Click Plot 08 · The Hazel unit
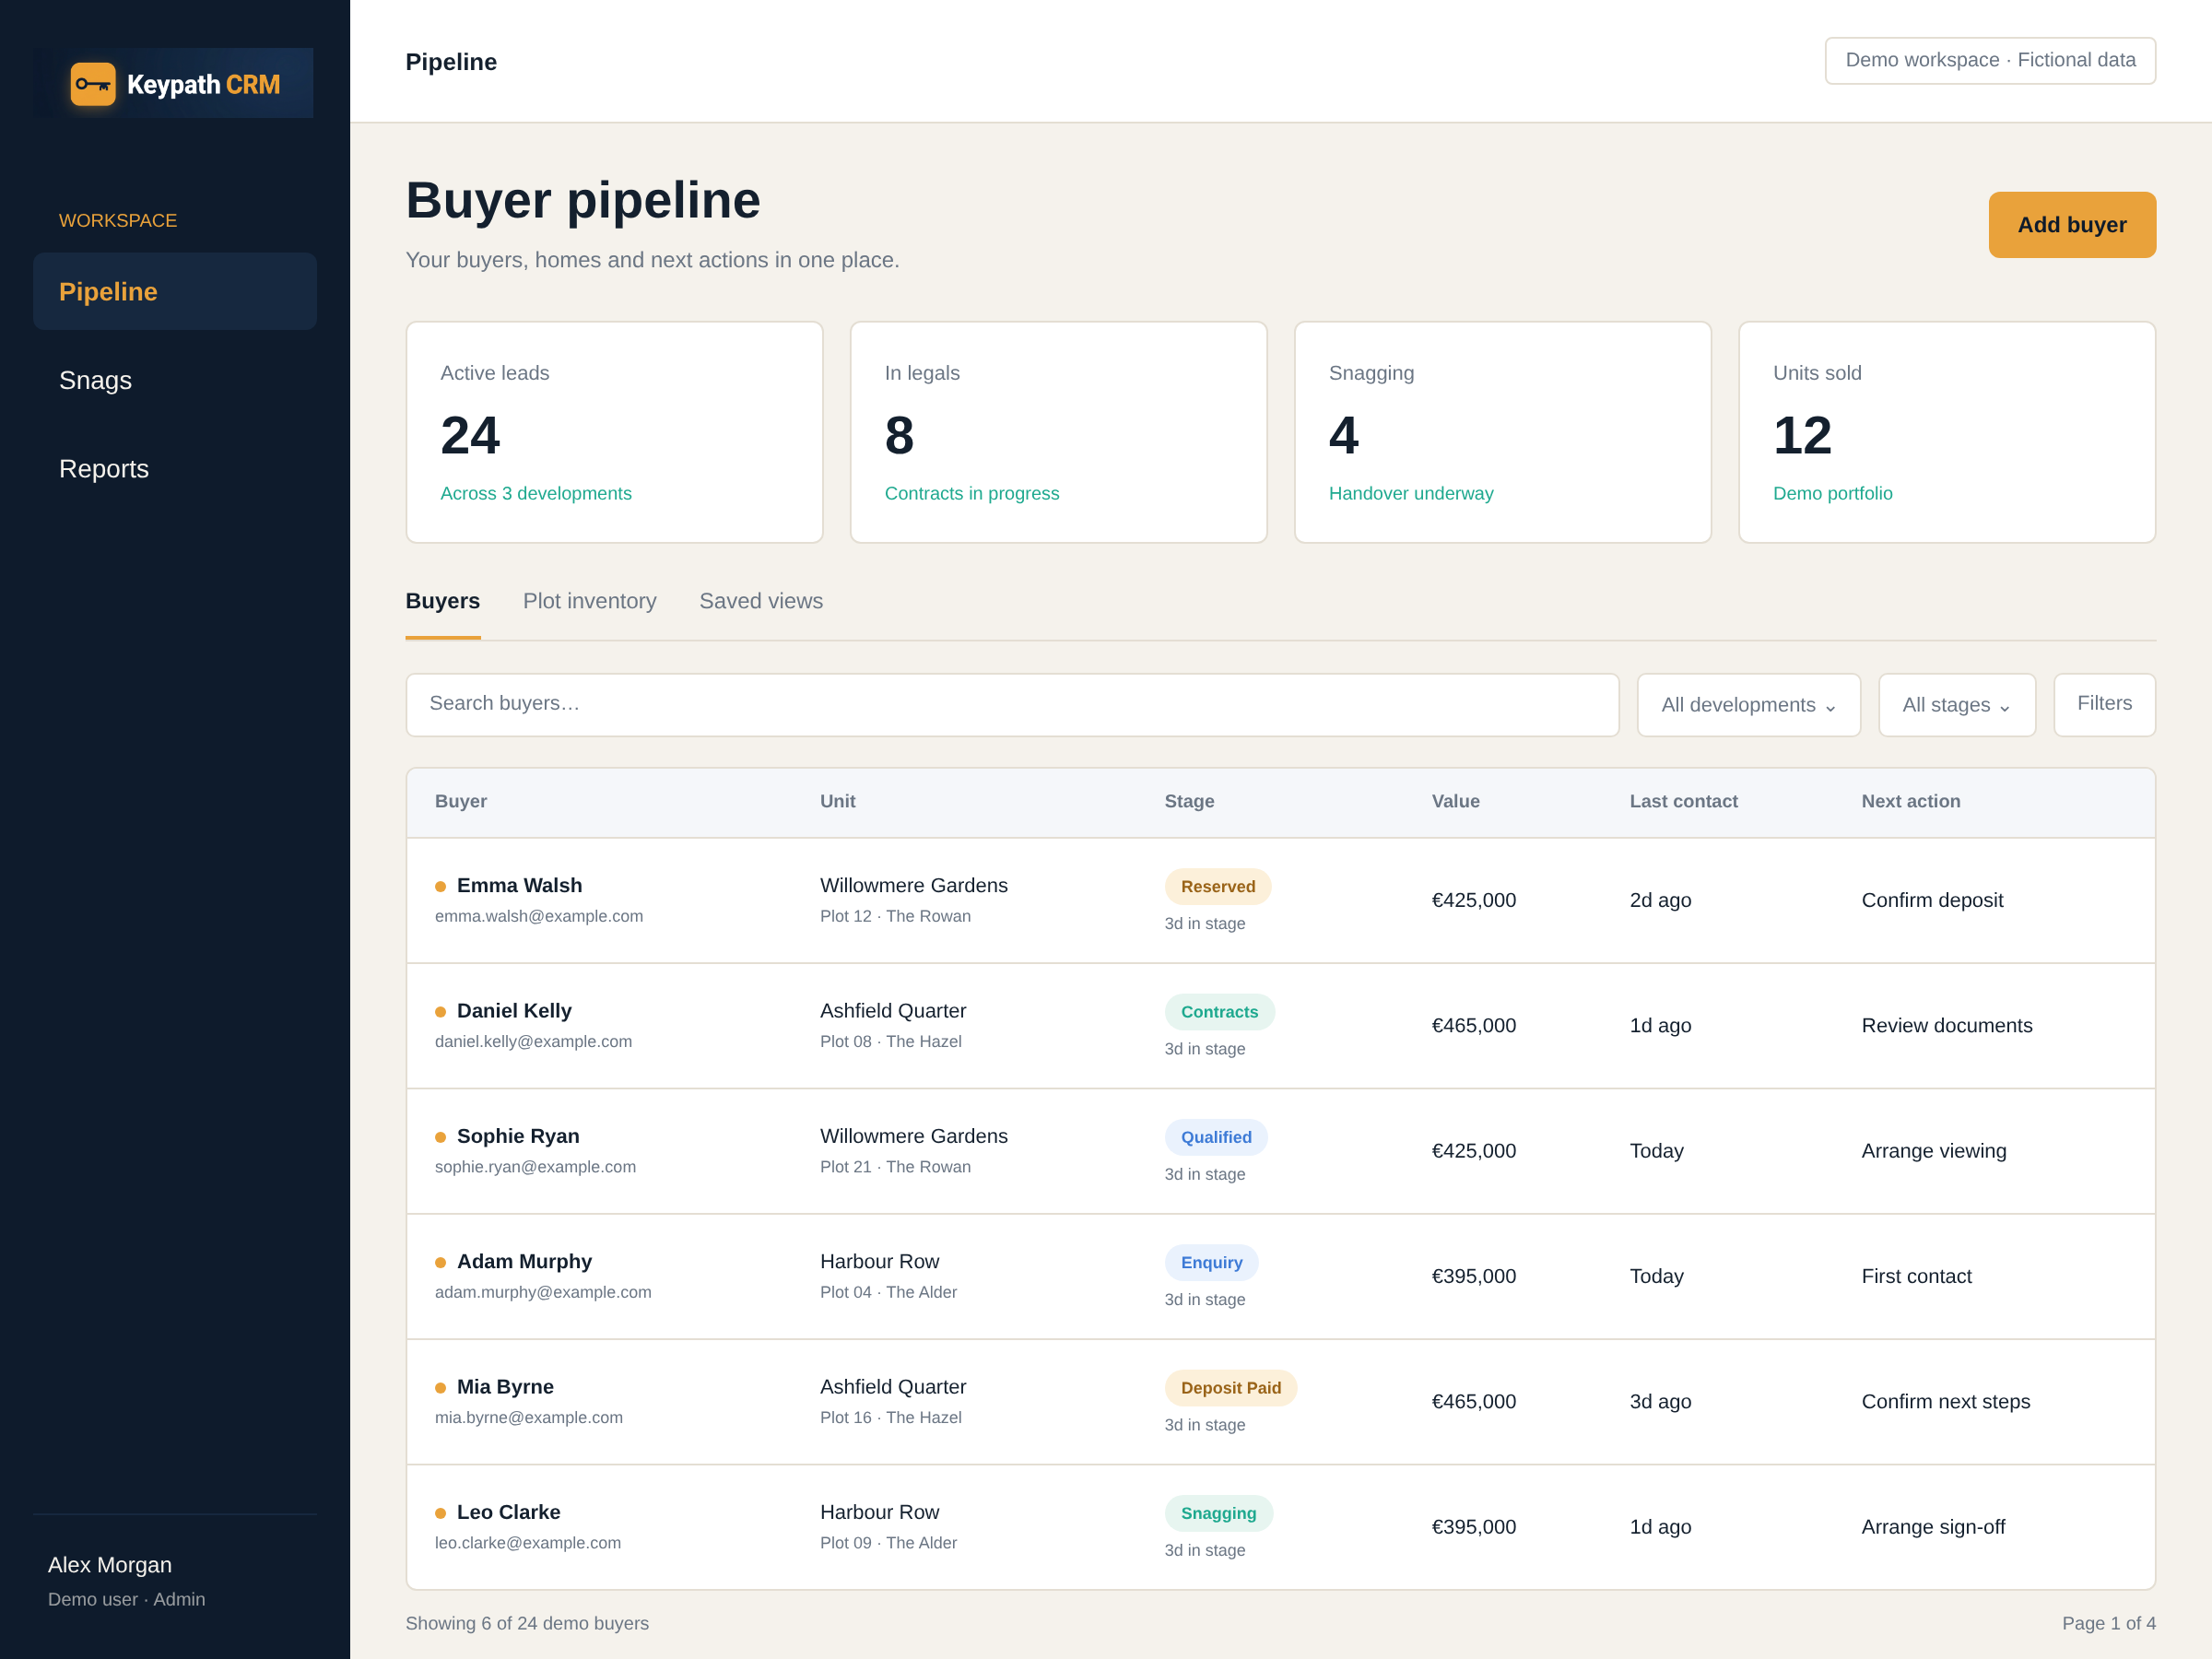Viewport: 2212px width, 1659px height. (x=890, y=1041)
